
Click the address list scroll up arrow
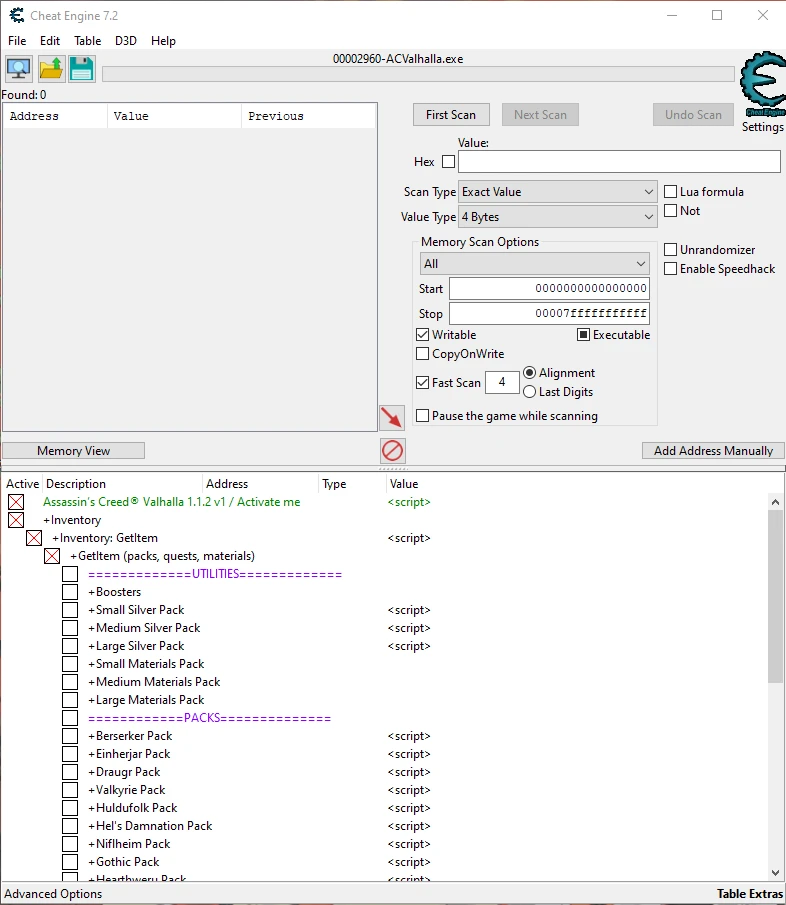click(775, 502)
